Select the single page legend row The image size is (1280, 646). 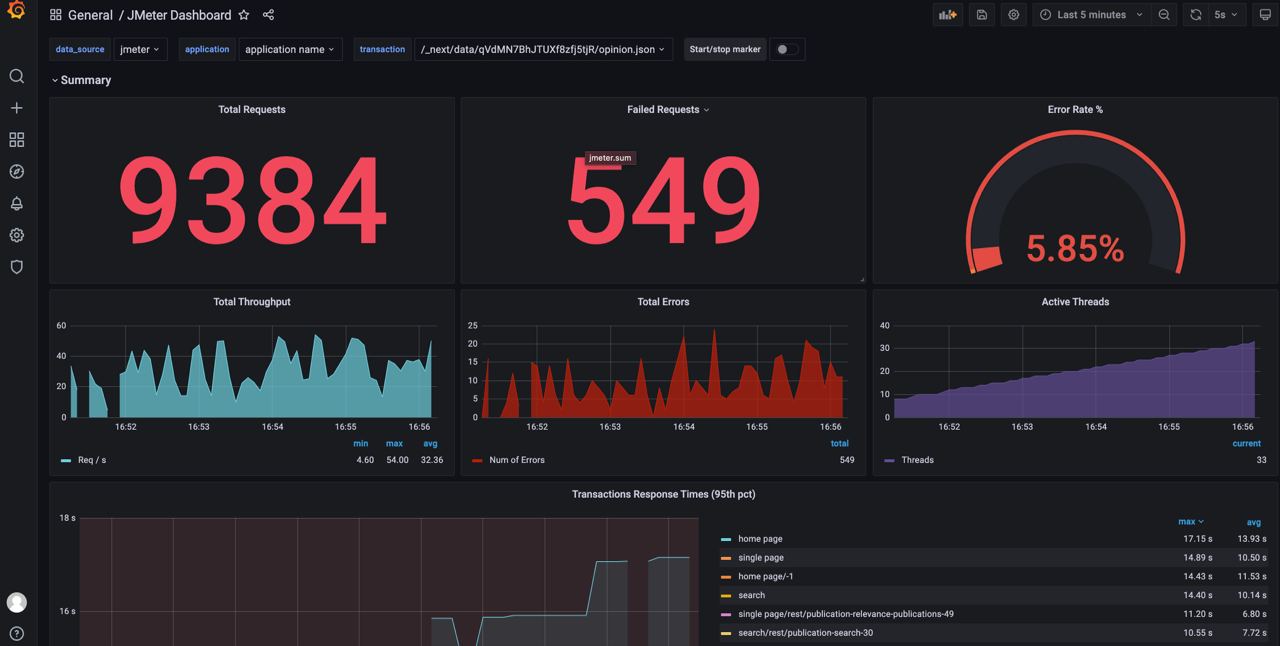tap(994, 558)
